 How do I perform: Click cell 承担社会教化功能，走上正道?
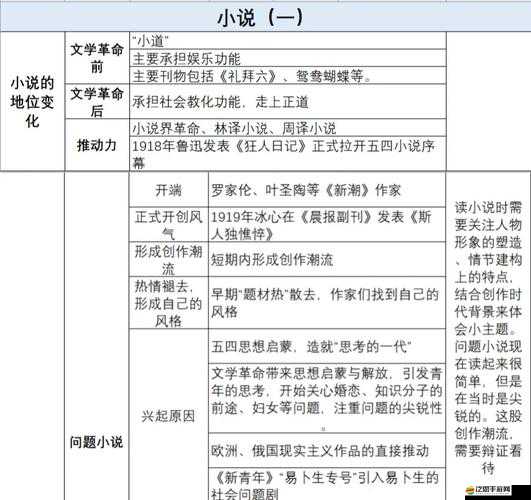[288, 101]
